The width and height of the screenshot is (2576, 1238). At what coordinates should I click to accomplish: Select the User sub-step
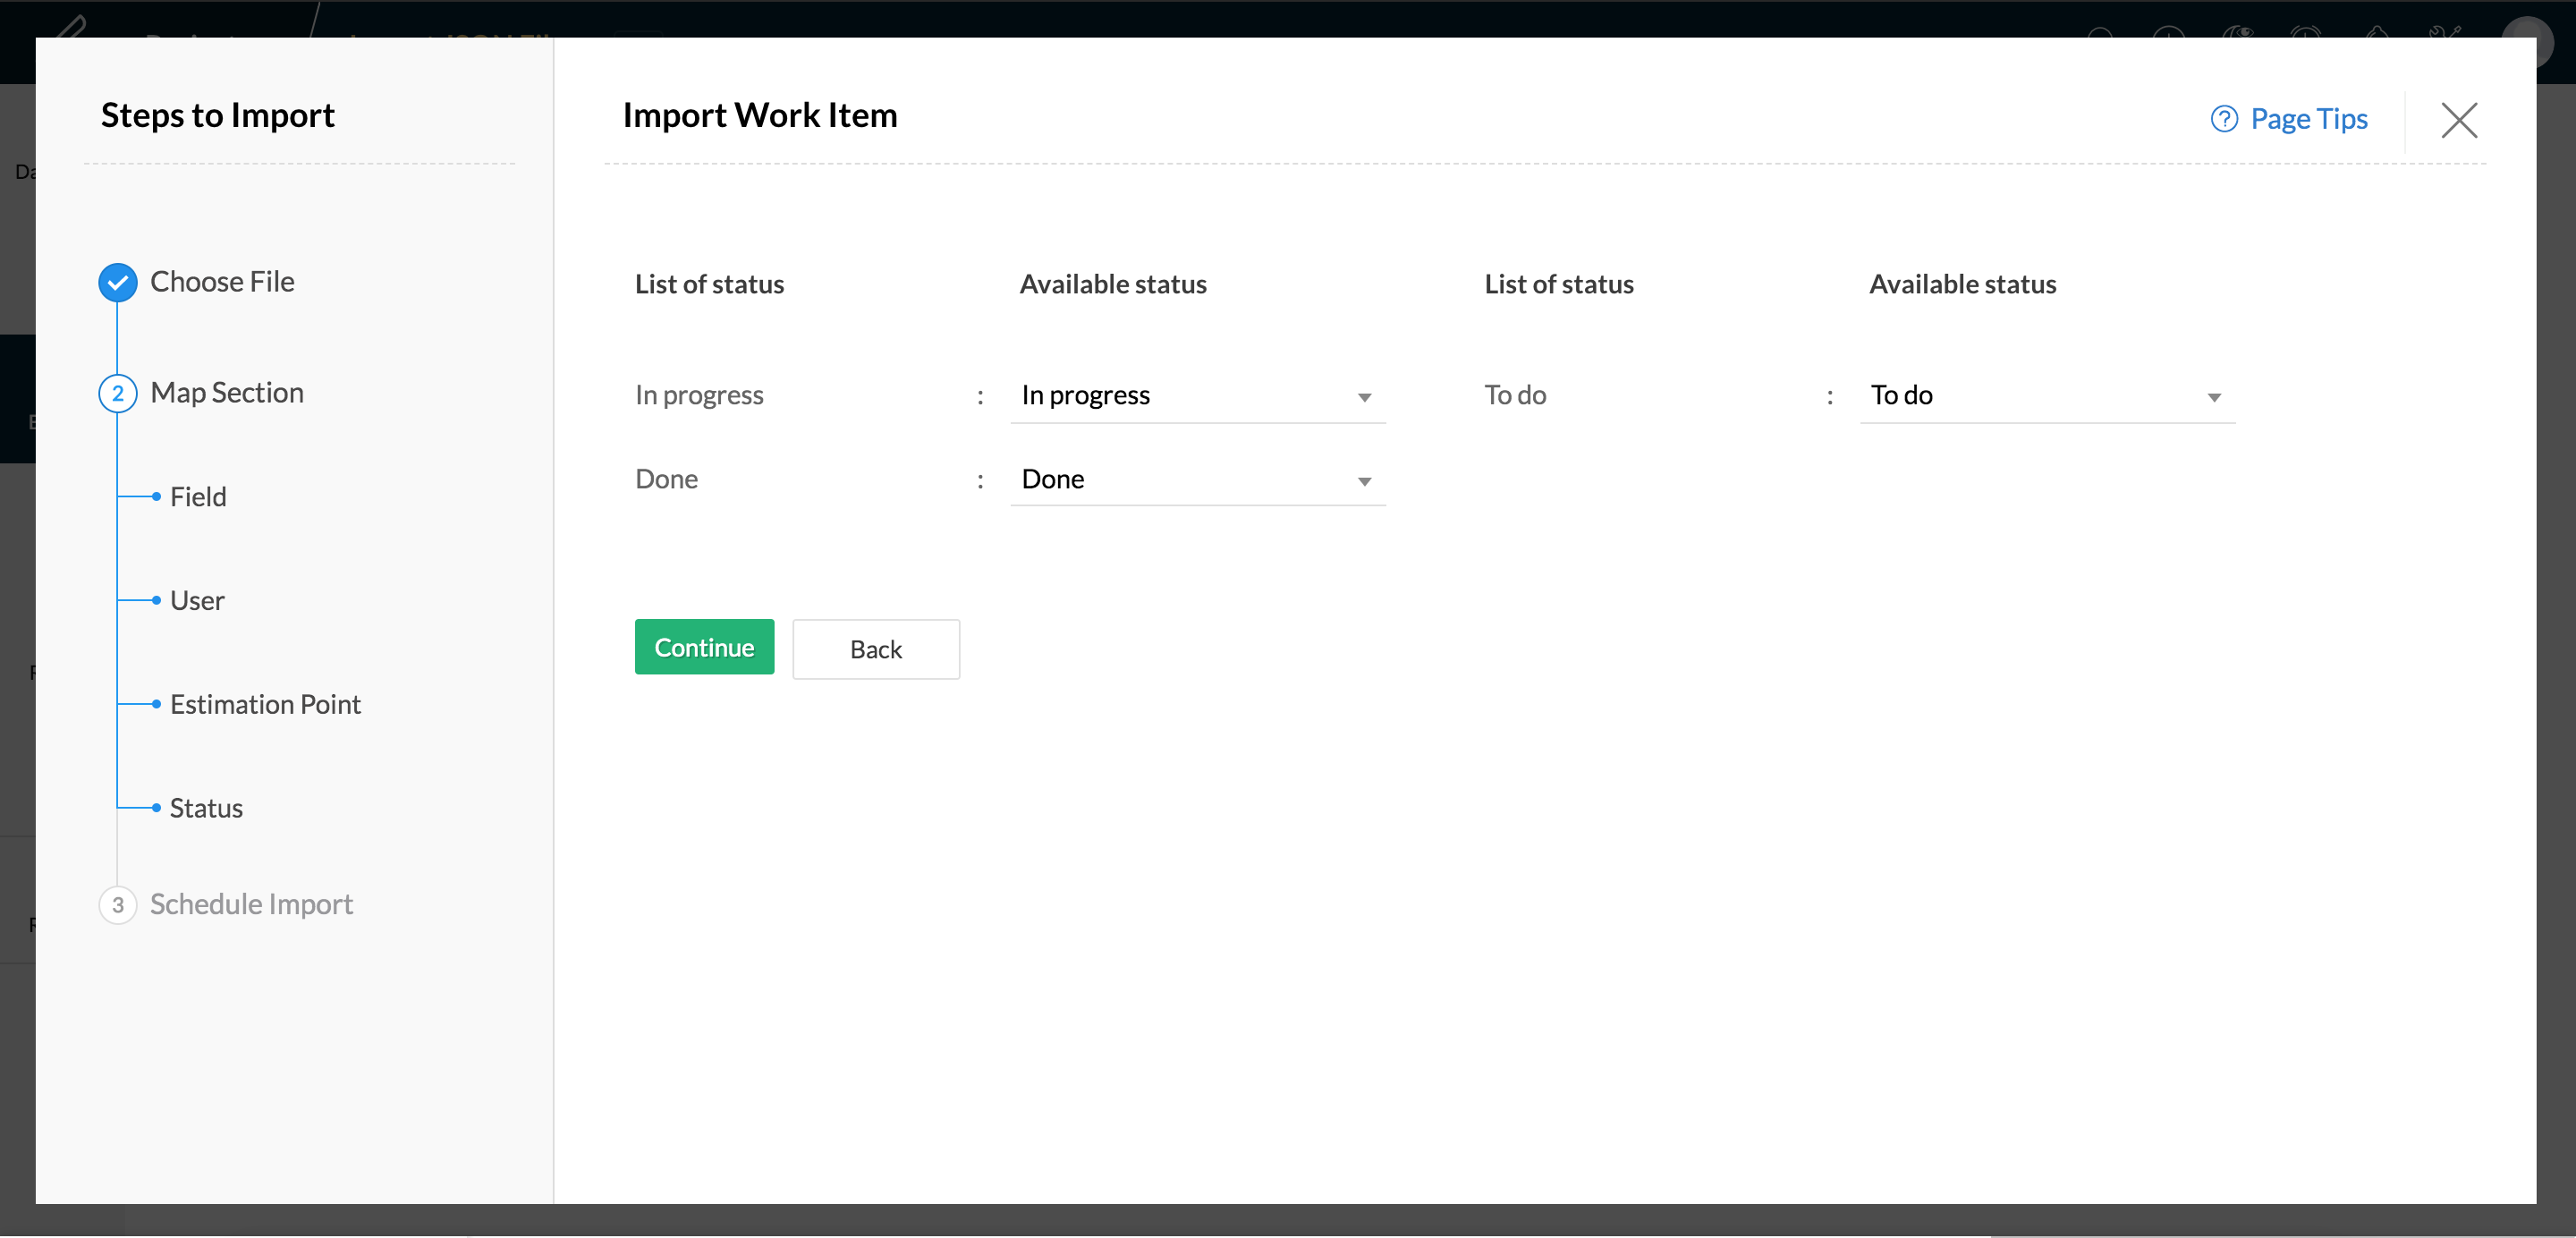click(197, 601)
